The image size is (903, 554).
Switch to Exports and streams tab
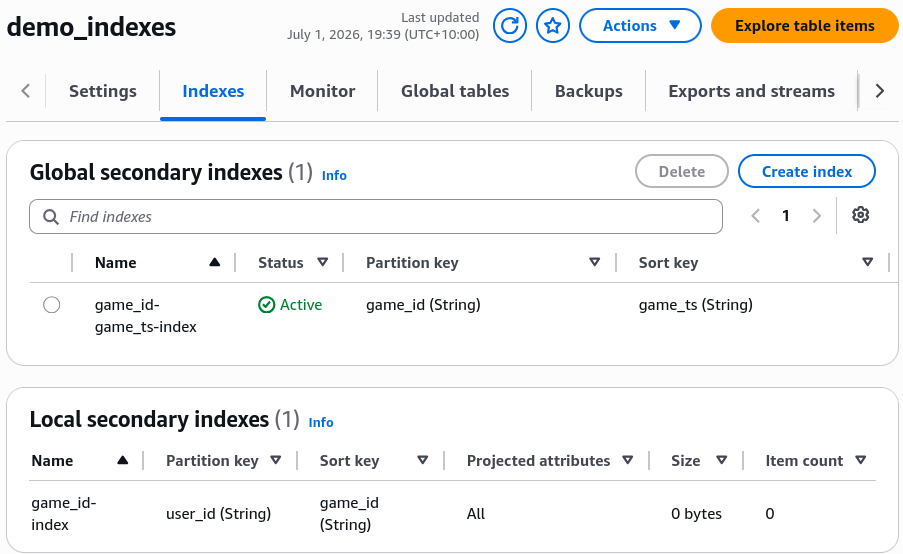tap(752, 91)
